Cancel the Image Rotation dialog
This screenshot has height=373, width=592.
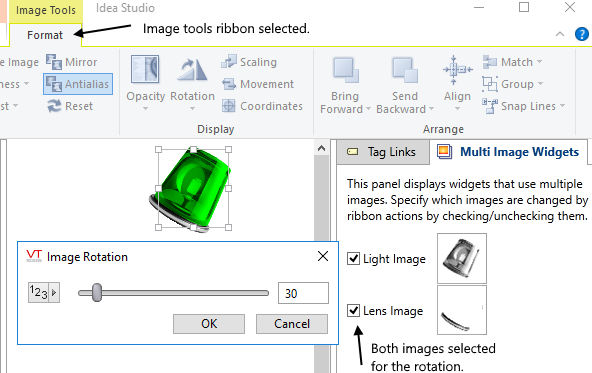pos(292,324)
